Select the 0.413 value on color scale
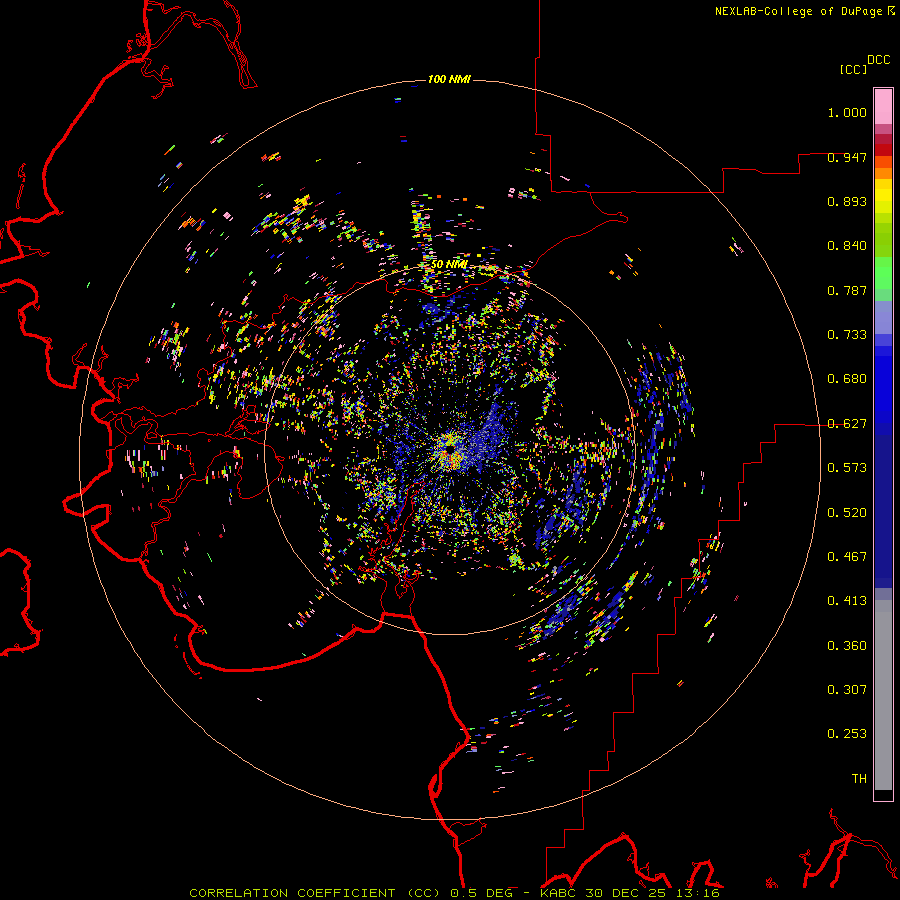 click(847, 601)
